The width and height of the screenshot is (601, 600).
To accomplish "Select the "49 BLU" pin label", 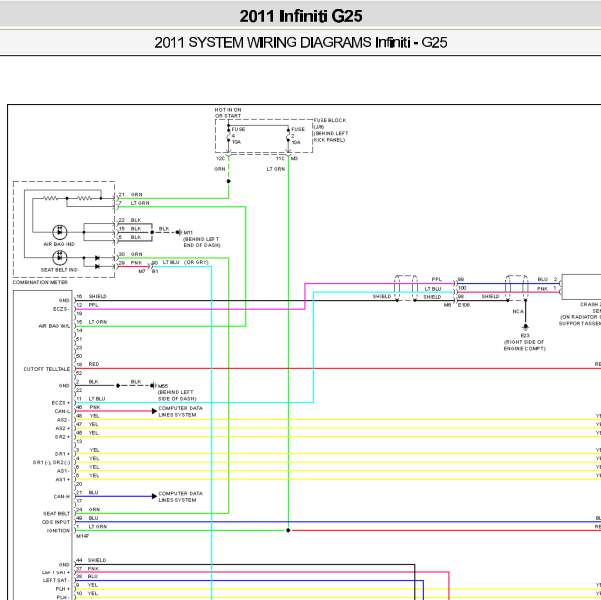I will (x=87, y=518).
